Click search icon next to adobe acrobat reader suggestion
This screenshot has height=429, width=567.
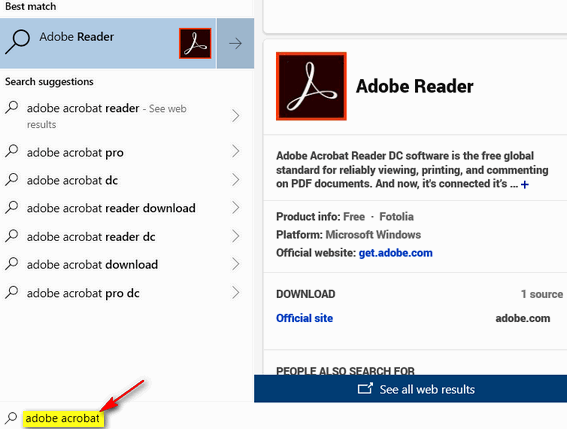click(12, 107)
